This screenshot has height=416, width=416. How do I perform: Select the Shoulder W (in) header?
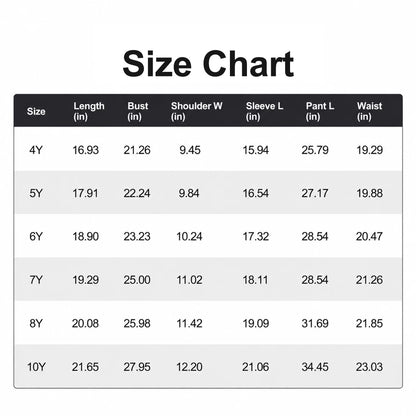[197, 111]
